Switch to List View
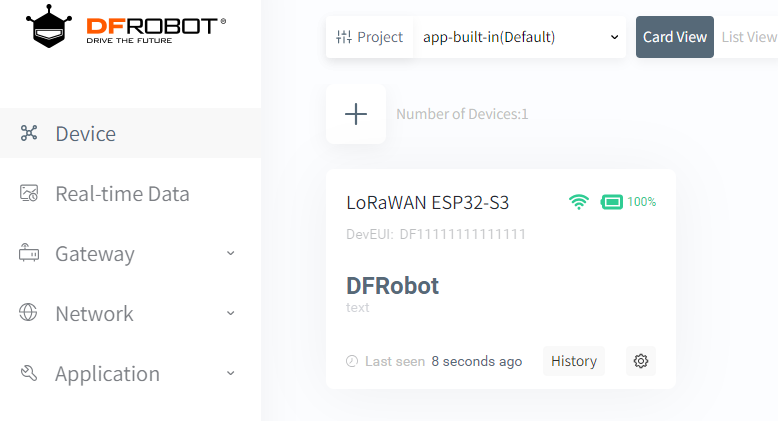This screenshot has height=421, width=778. point(748,37)
